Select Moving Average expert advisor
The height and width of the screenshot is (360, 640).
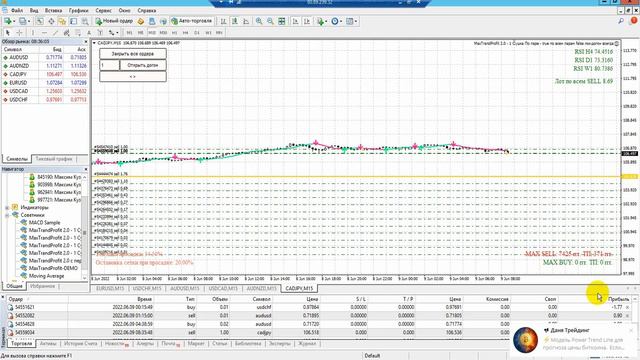click(46, 276)
